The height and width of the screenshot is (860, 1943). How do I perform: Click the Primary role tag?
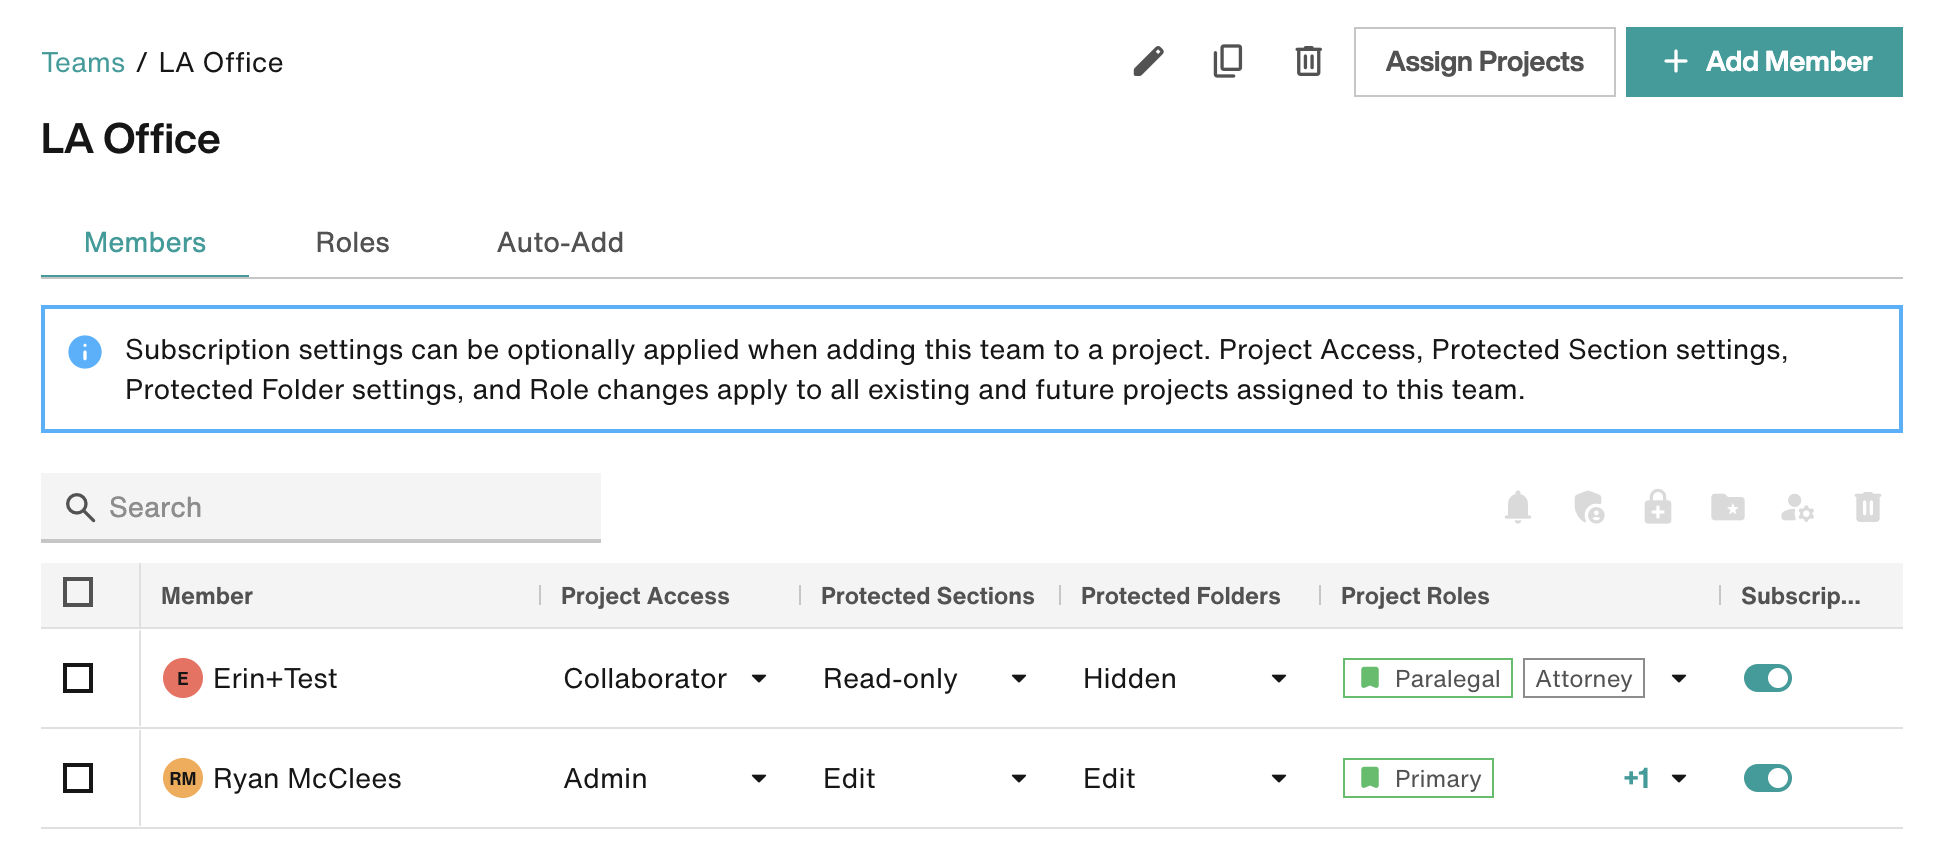(1418, 778)
